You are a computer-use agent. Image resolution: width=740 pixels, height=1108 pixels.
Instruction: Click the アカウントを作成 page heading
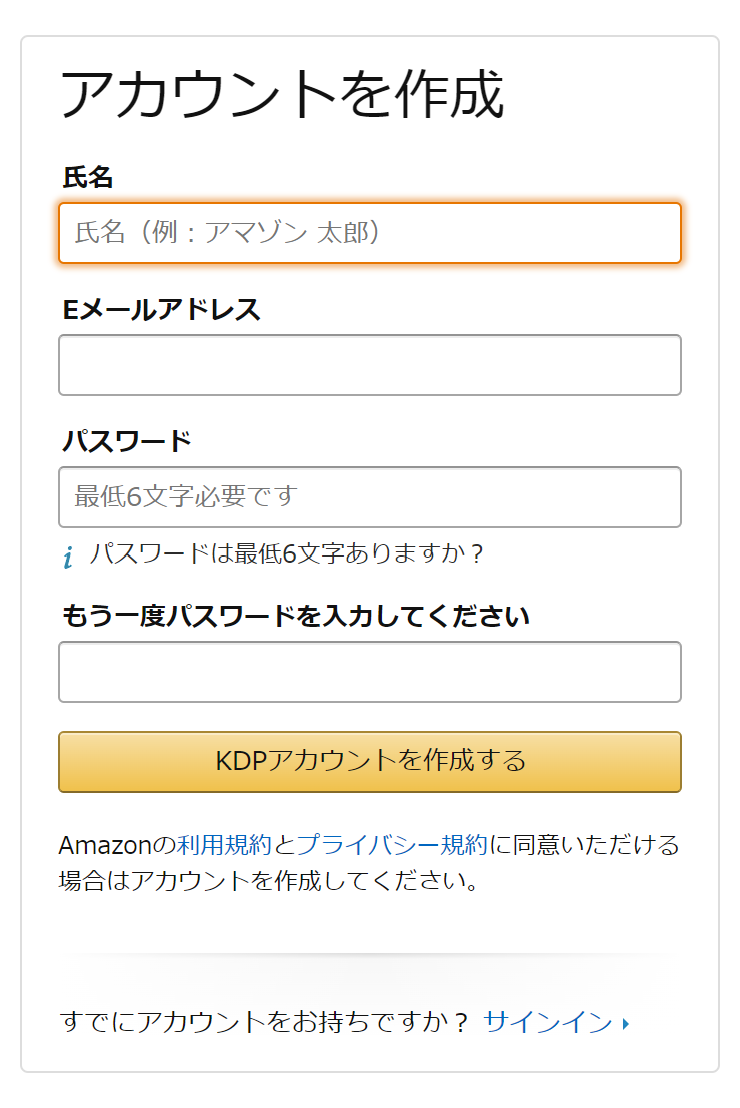pyautogui.click(x=282, y=94)
